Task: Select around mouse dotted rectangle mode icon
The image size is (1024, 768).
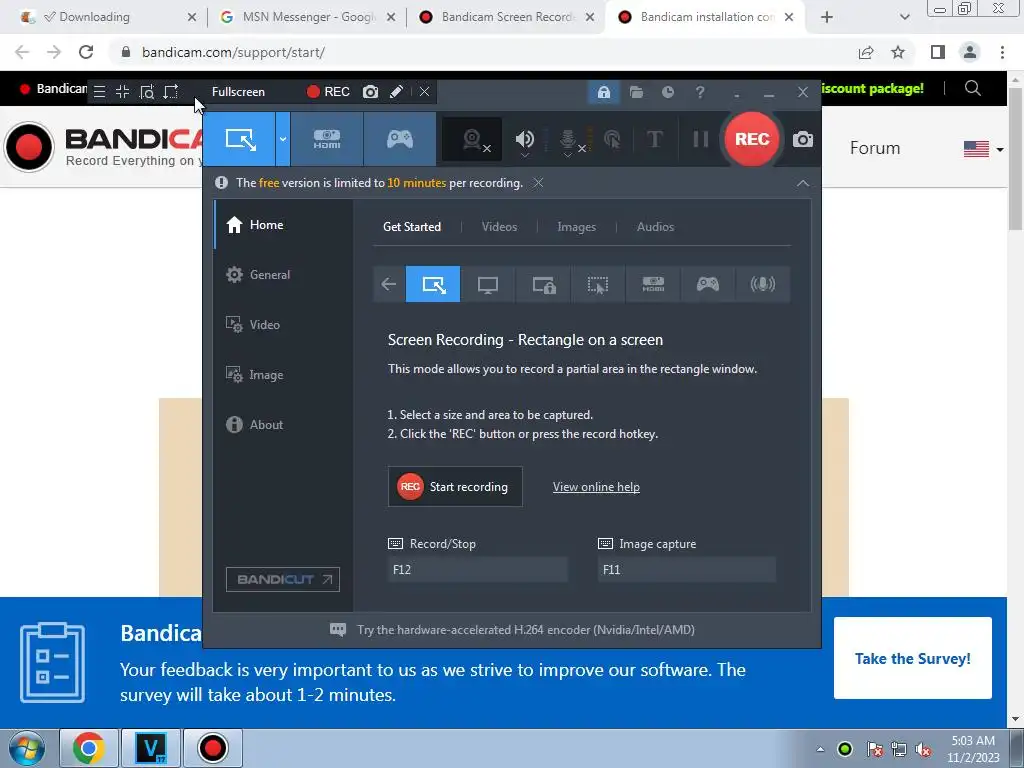Action: tap(598, 284)
